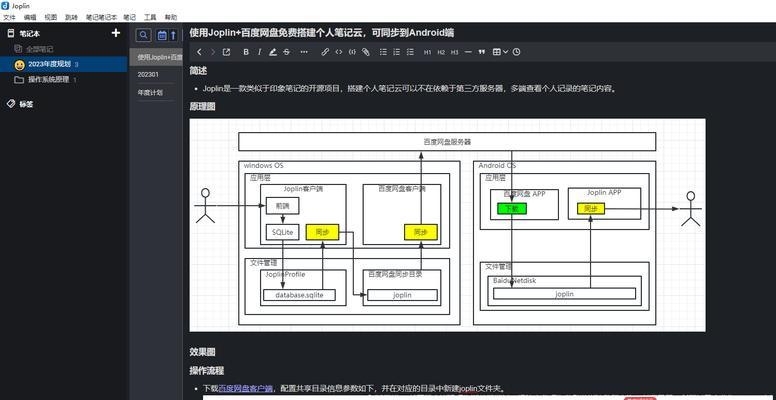Viewport: 776px width, 400px height.
Task: Open the 文件 menu
Action: click(9, 17)
